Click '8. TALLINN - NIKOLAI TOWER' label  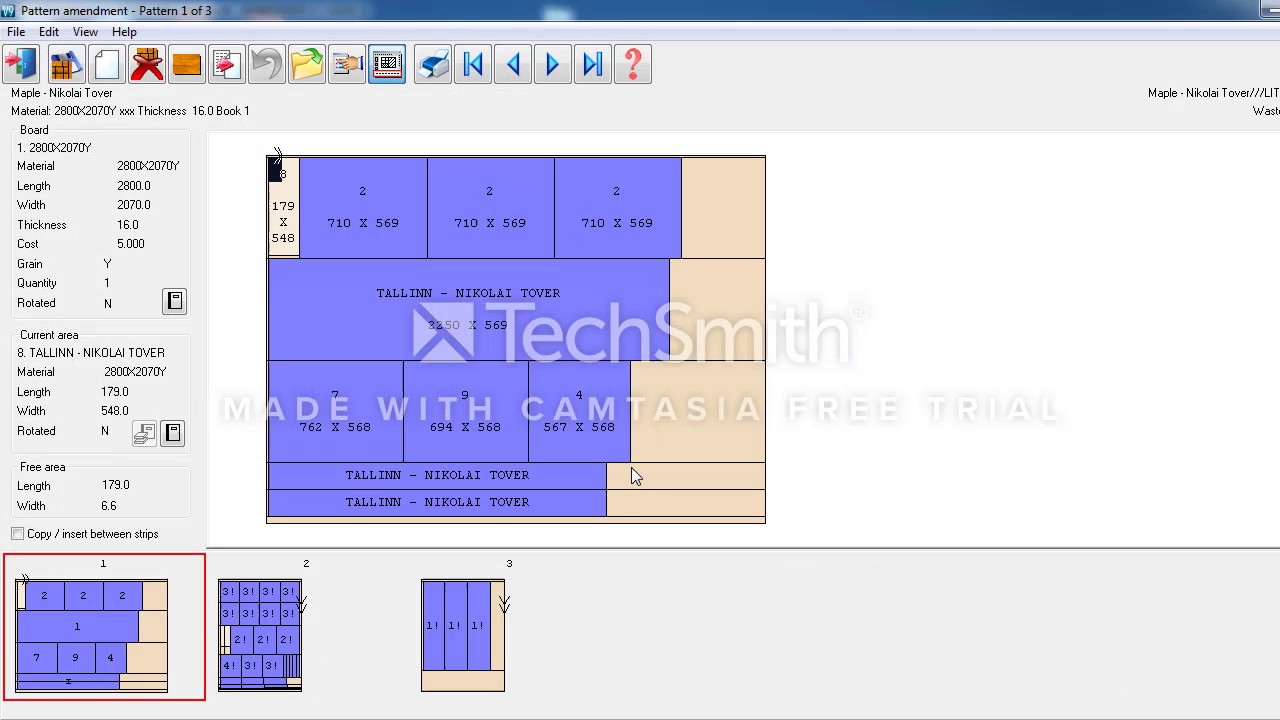[x=91, y=353]
